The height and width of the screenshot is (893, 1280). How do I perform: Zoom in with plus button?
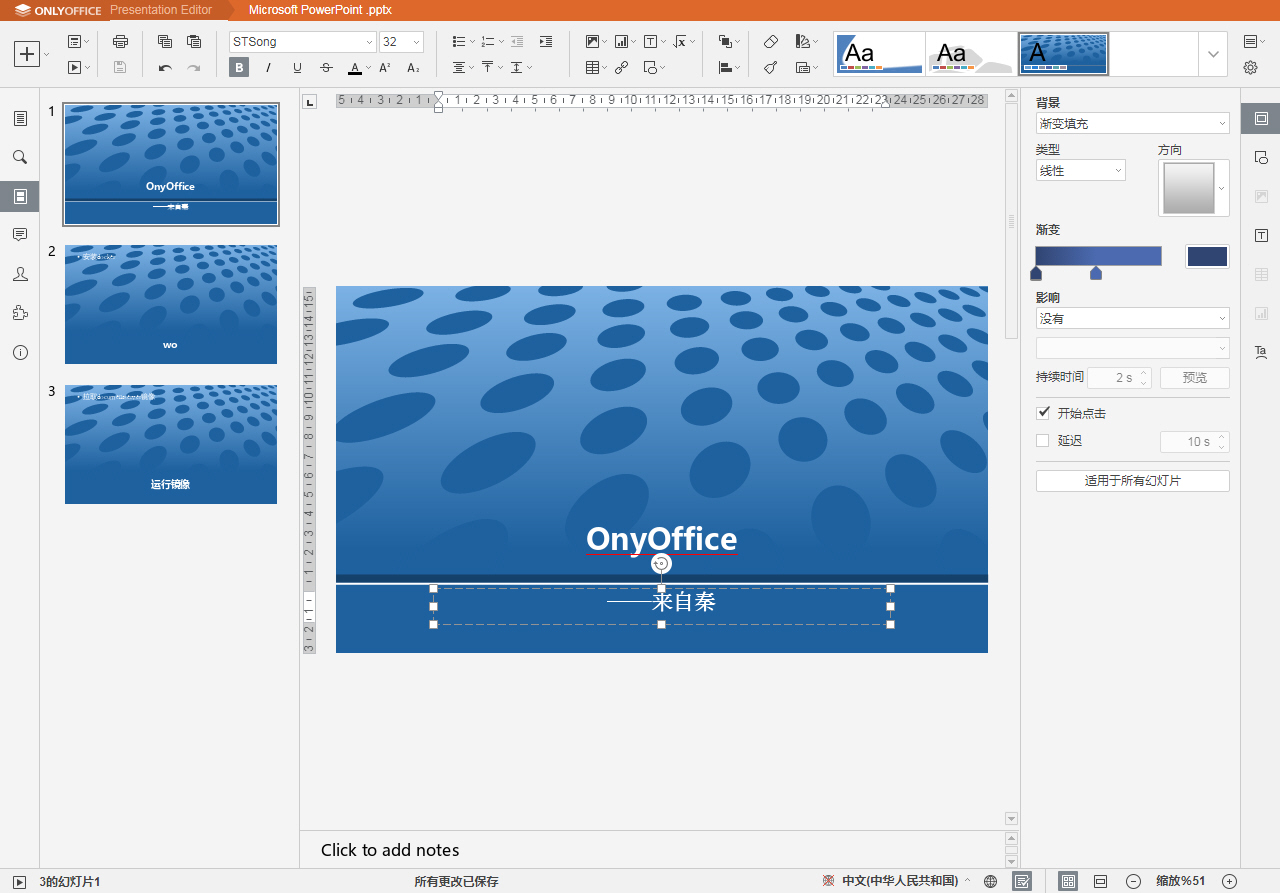(1229, 881)
